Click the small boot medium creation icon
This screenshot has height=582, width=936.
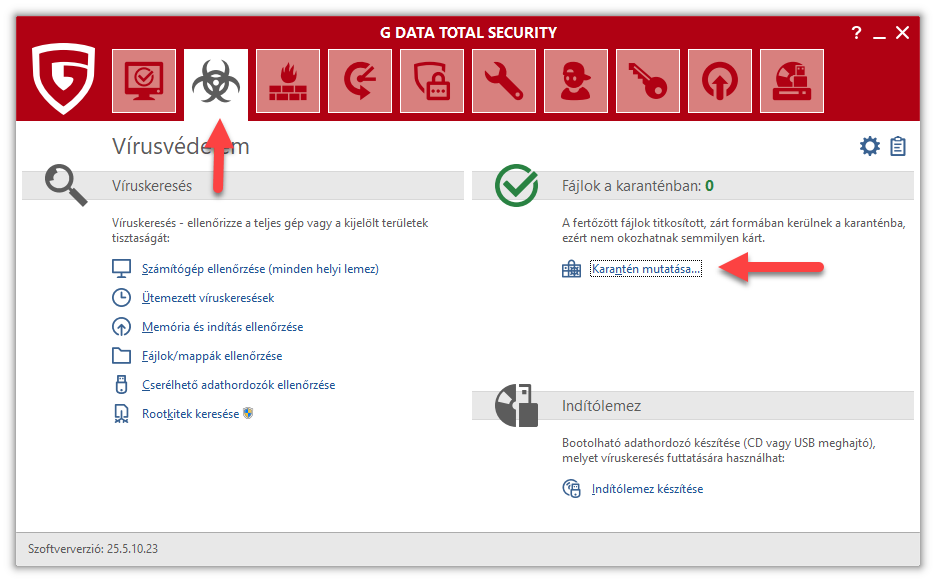pyautogui.click(x=571, y=489)
